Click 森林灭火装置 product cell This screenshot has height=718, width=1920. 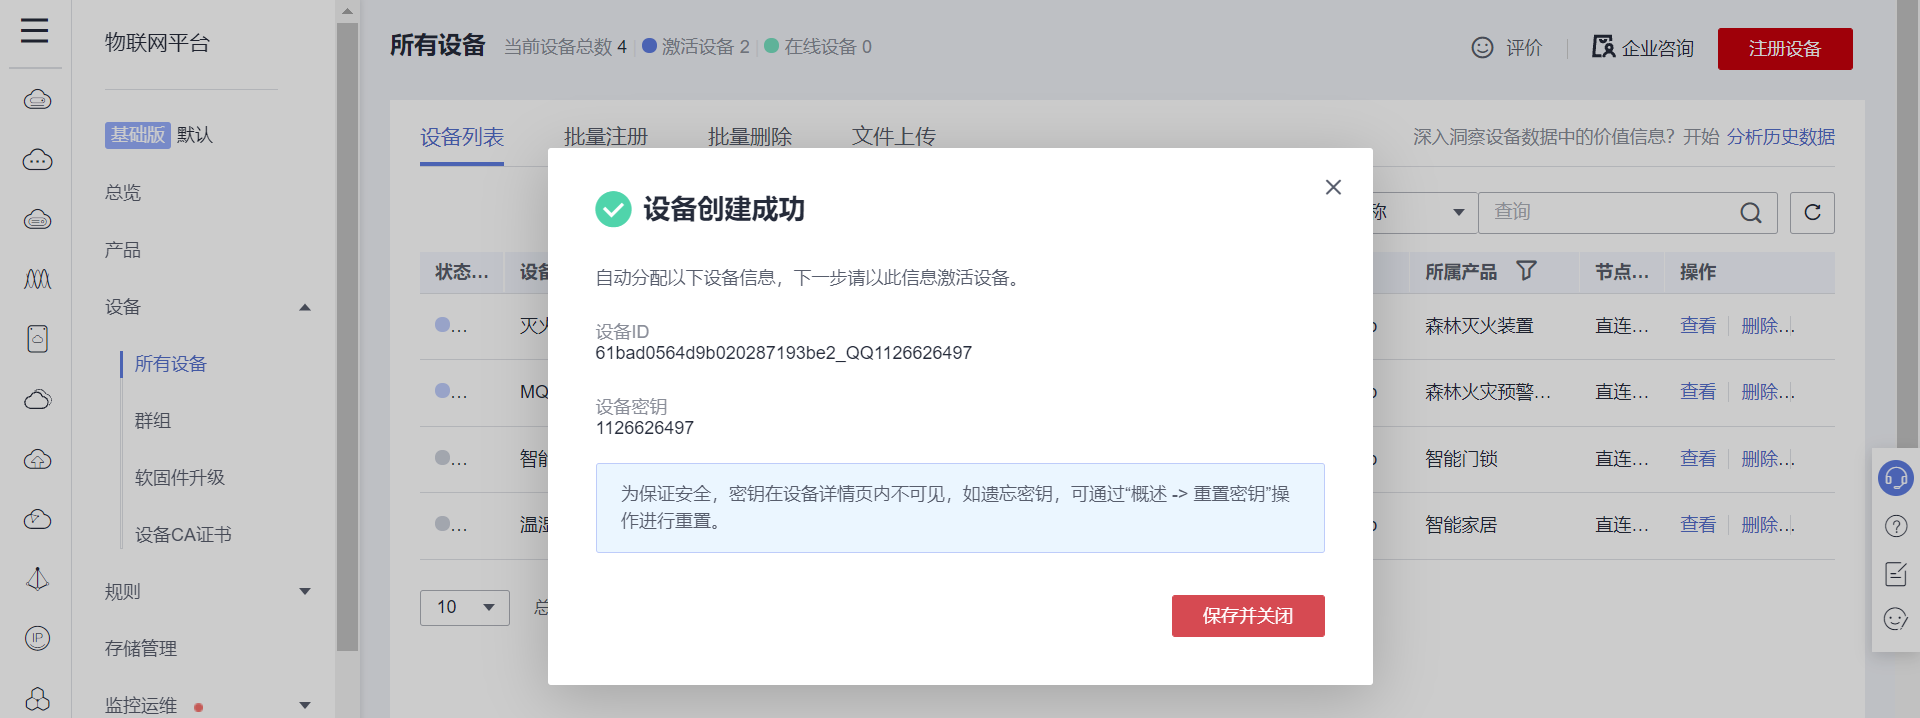pyautogui.click(x=1479, y=326)
